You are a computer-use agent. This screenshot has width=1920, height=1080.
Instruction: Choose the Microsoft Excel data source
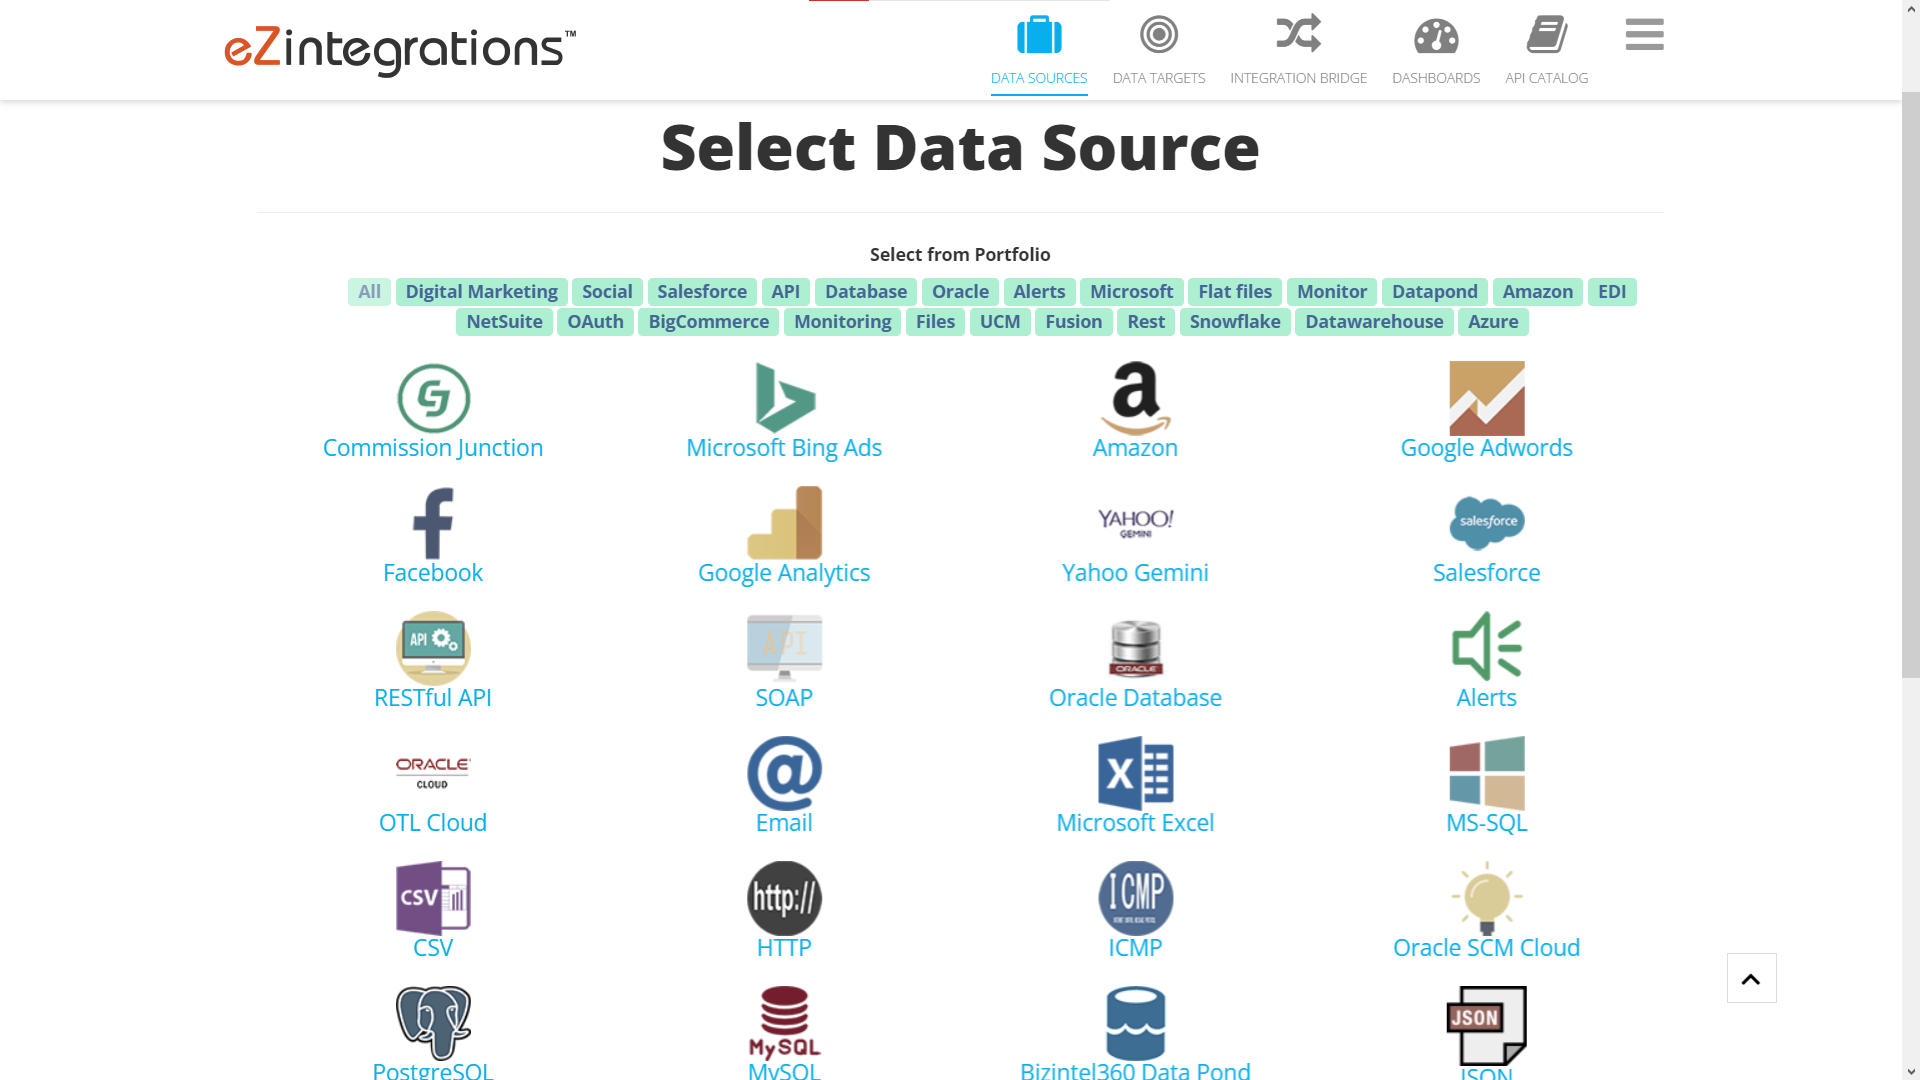click(1135, 772)
